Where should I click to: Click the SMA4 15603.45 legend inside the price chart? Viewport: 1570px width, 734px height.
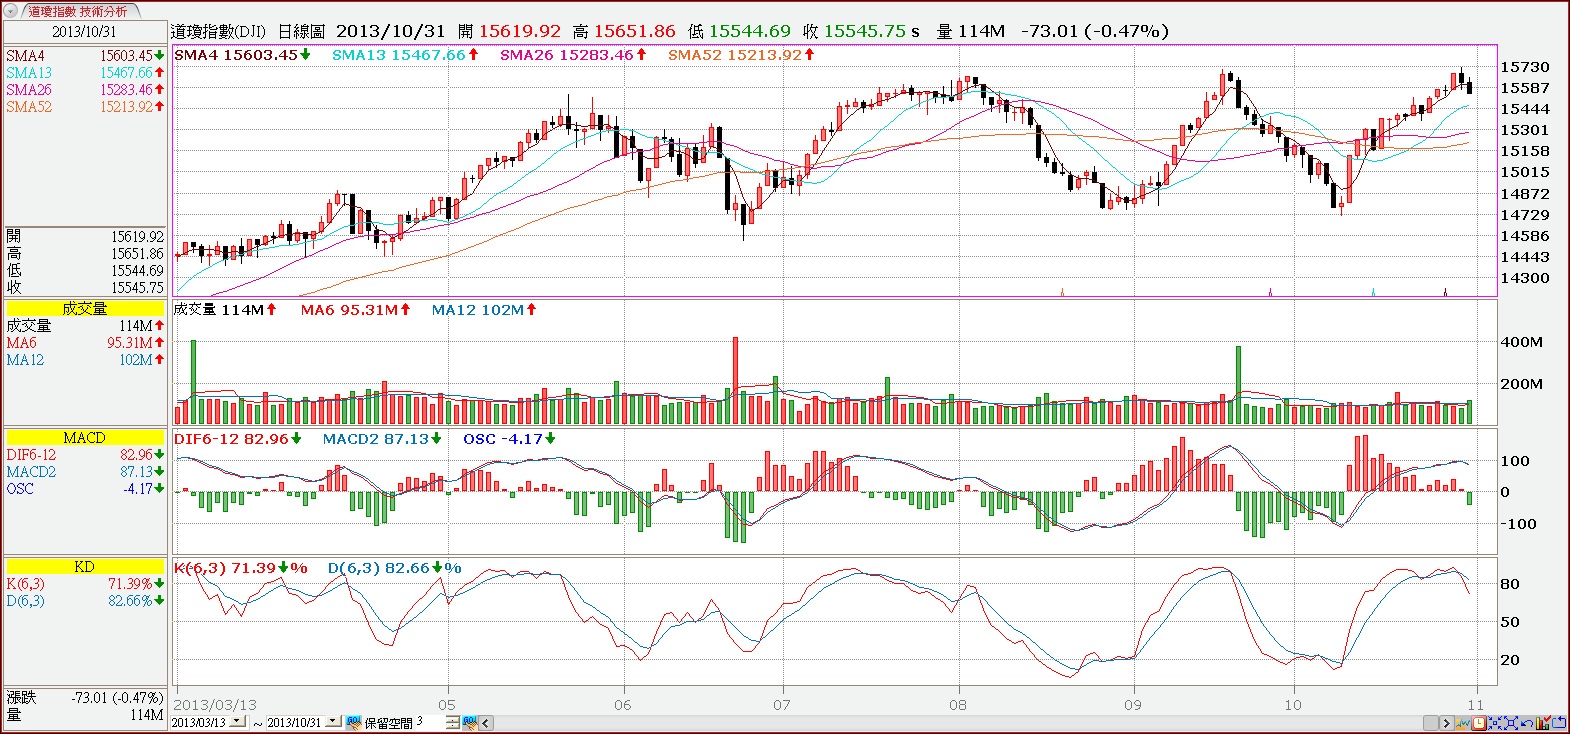click(x=242, y=55)
